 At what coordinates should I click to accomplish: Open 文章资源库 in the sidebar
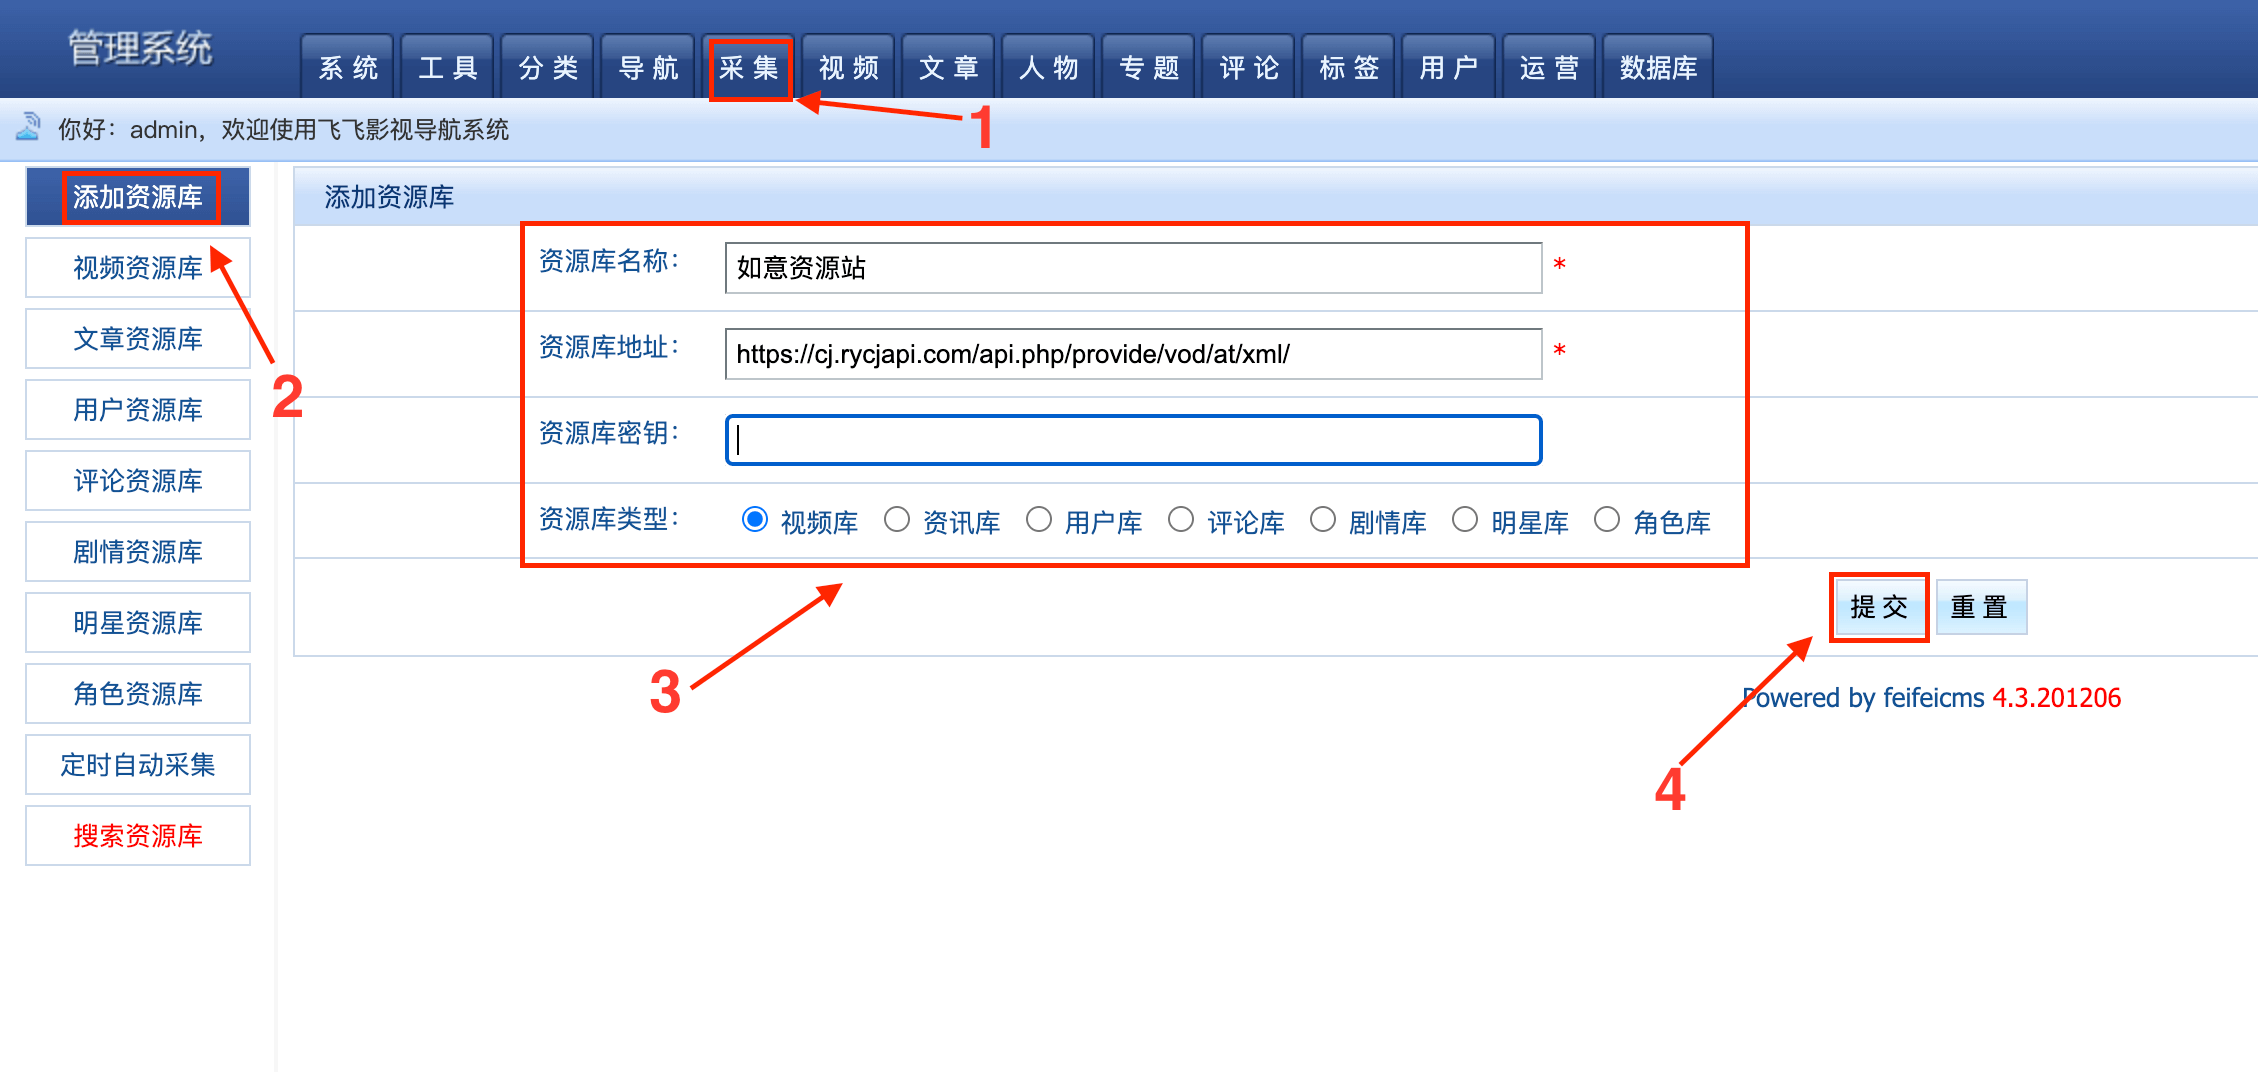pos(138,339)
